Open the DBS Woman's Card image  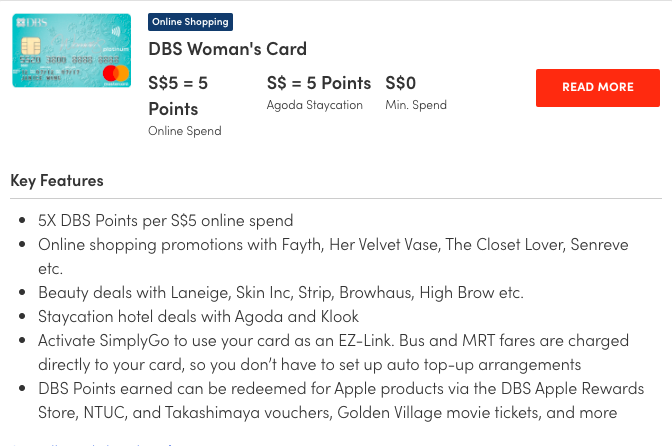71,50
